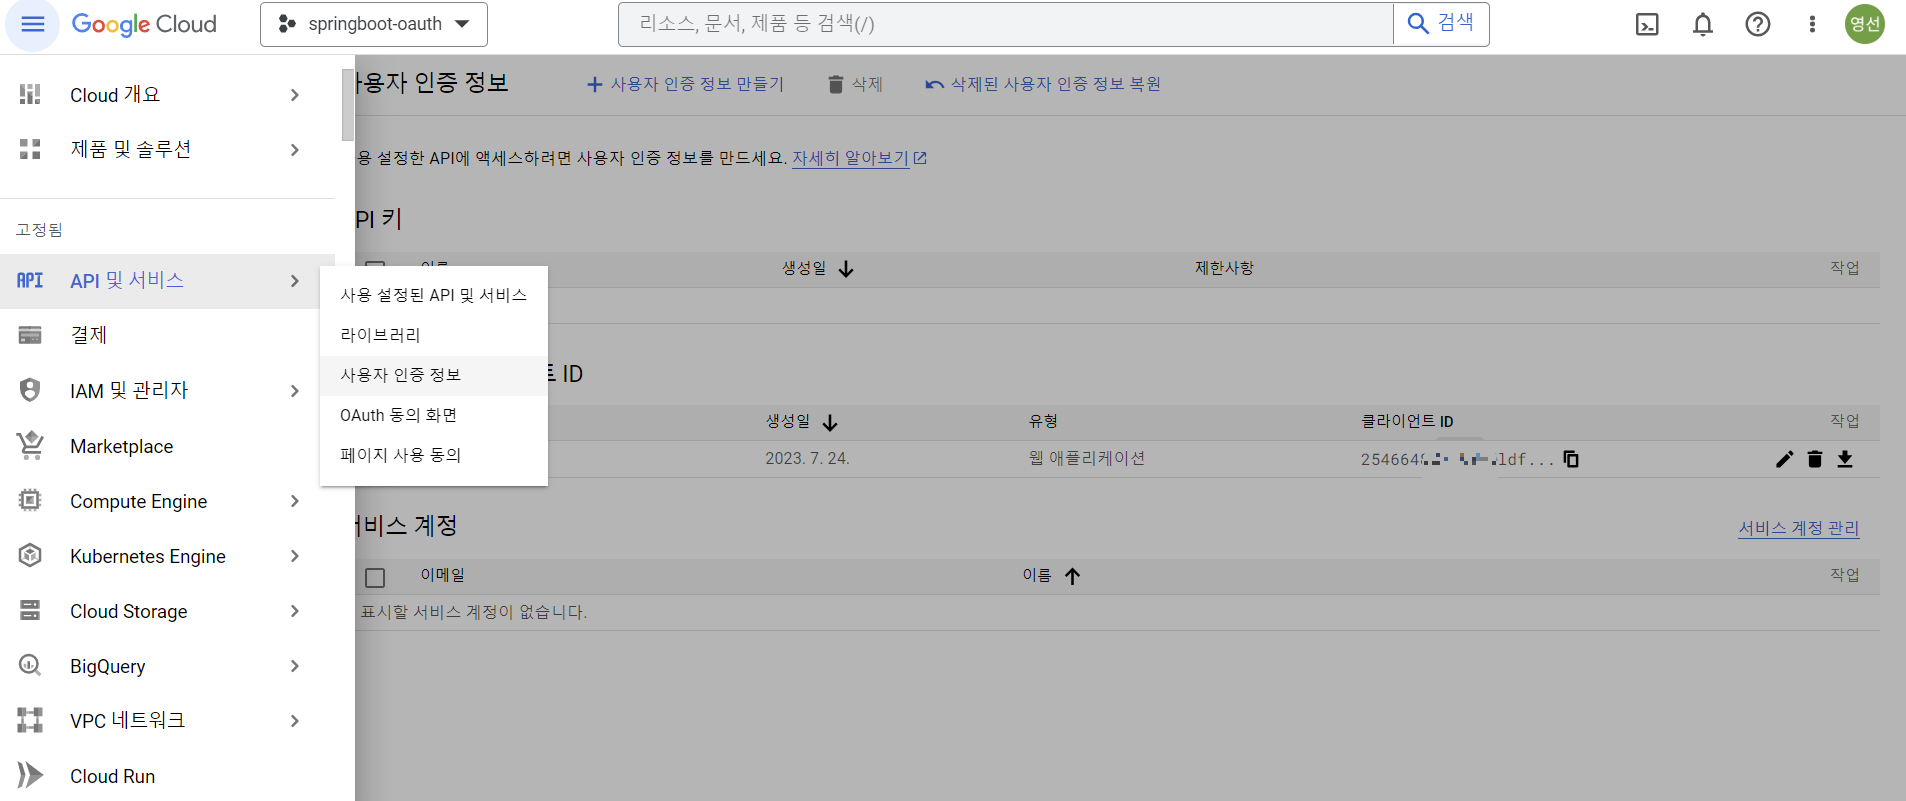
Task: Click the 제품 및 솔루션 grid icon
Action: (x=30, y=149)
